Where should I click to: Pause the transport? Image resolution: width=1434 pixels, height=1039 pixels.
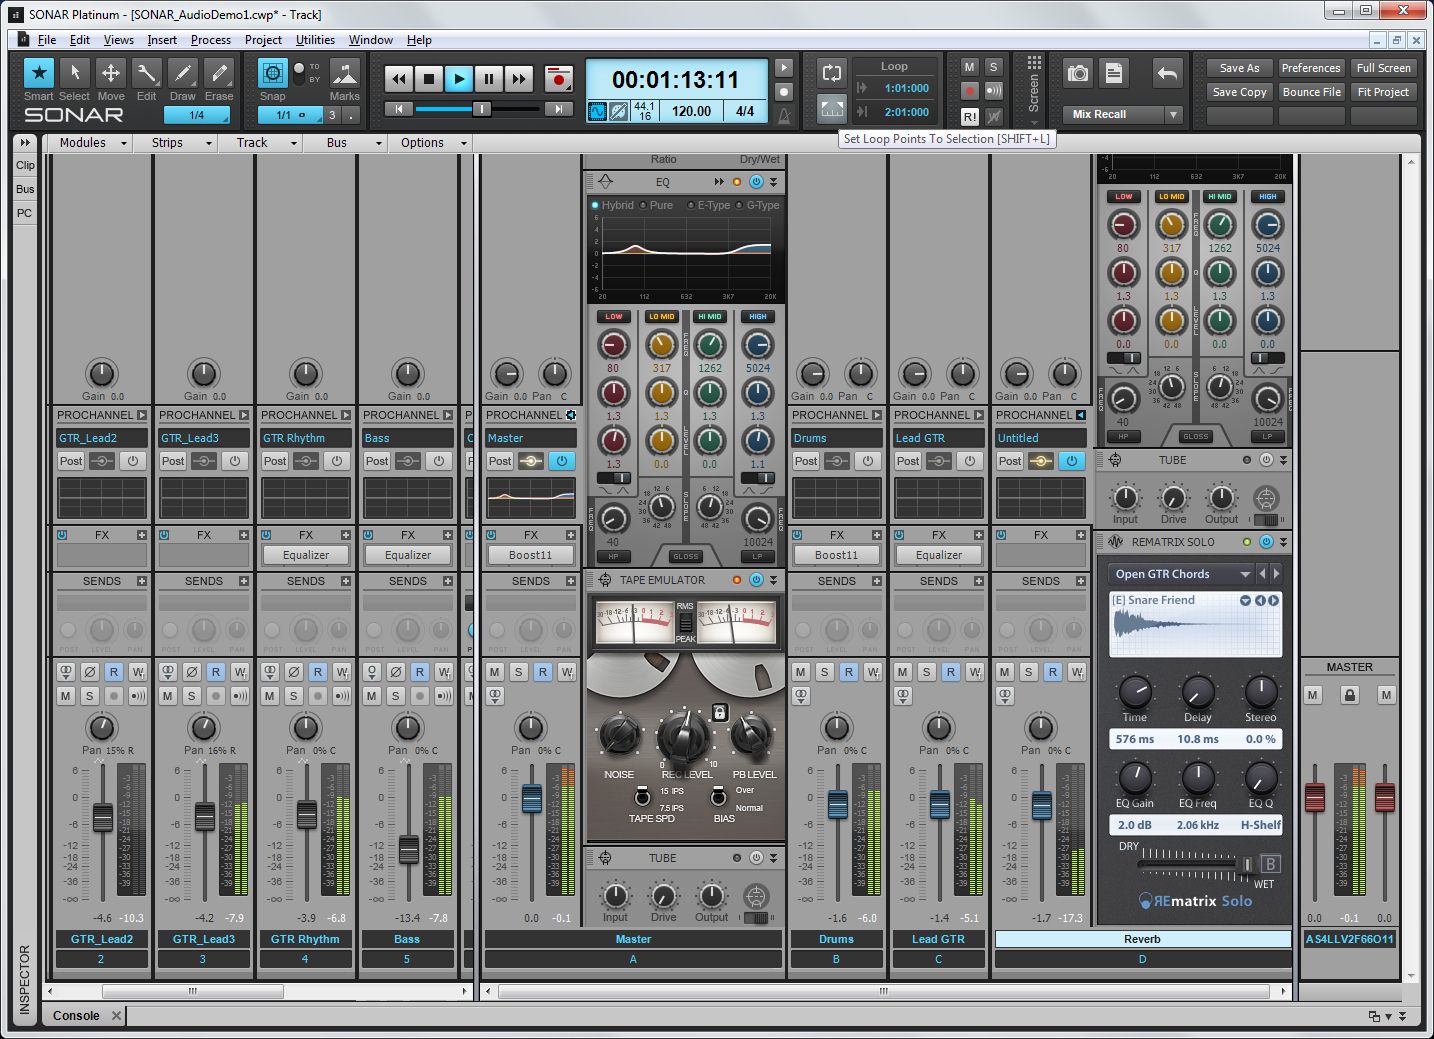tap(489, 79)
